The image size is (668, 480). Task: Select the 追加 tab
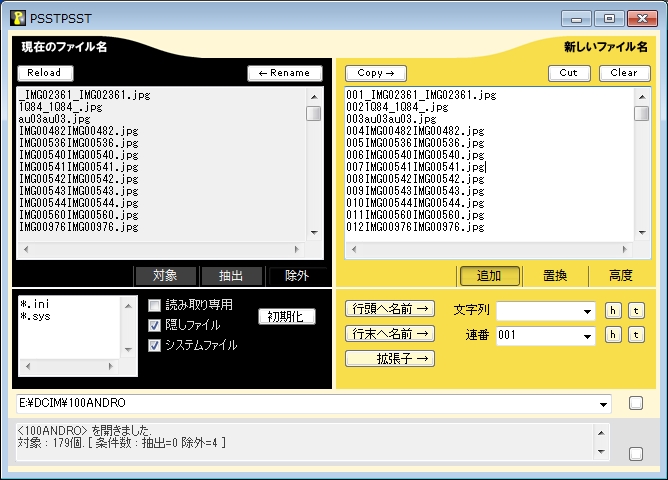click(489, 276)
